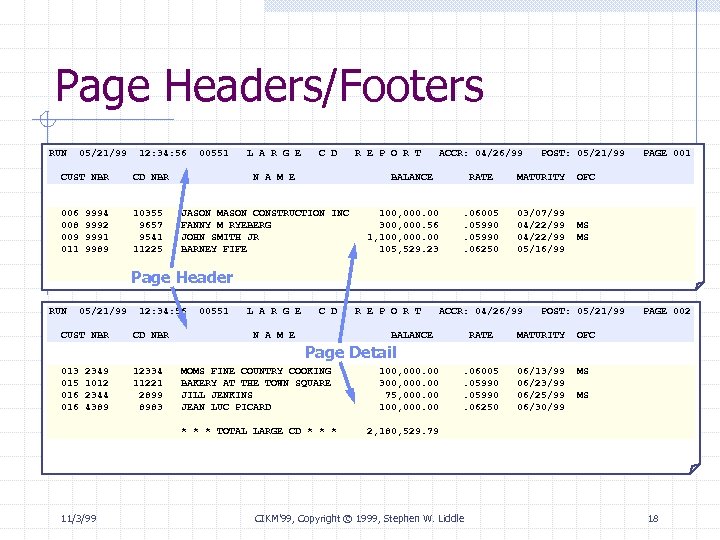
Task: Click 'N A M E' column header on PAGE 002 report
Action: 274,335
